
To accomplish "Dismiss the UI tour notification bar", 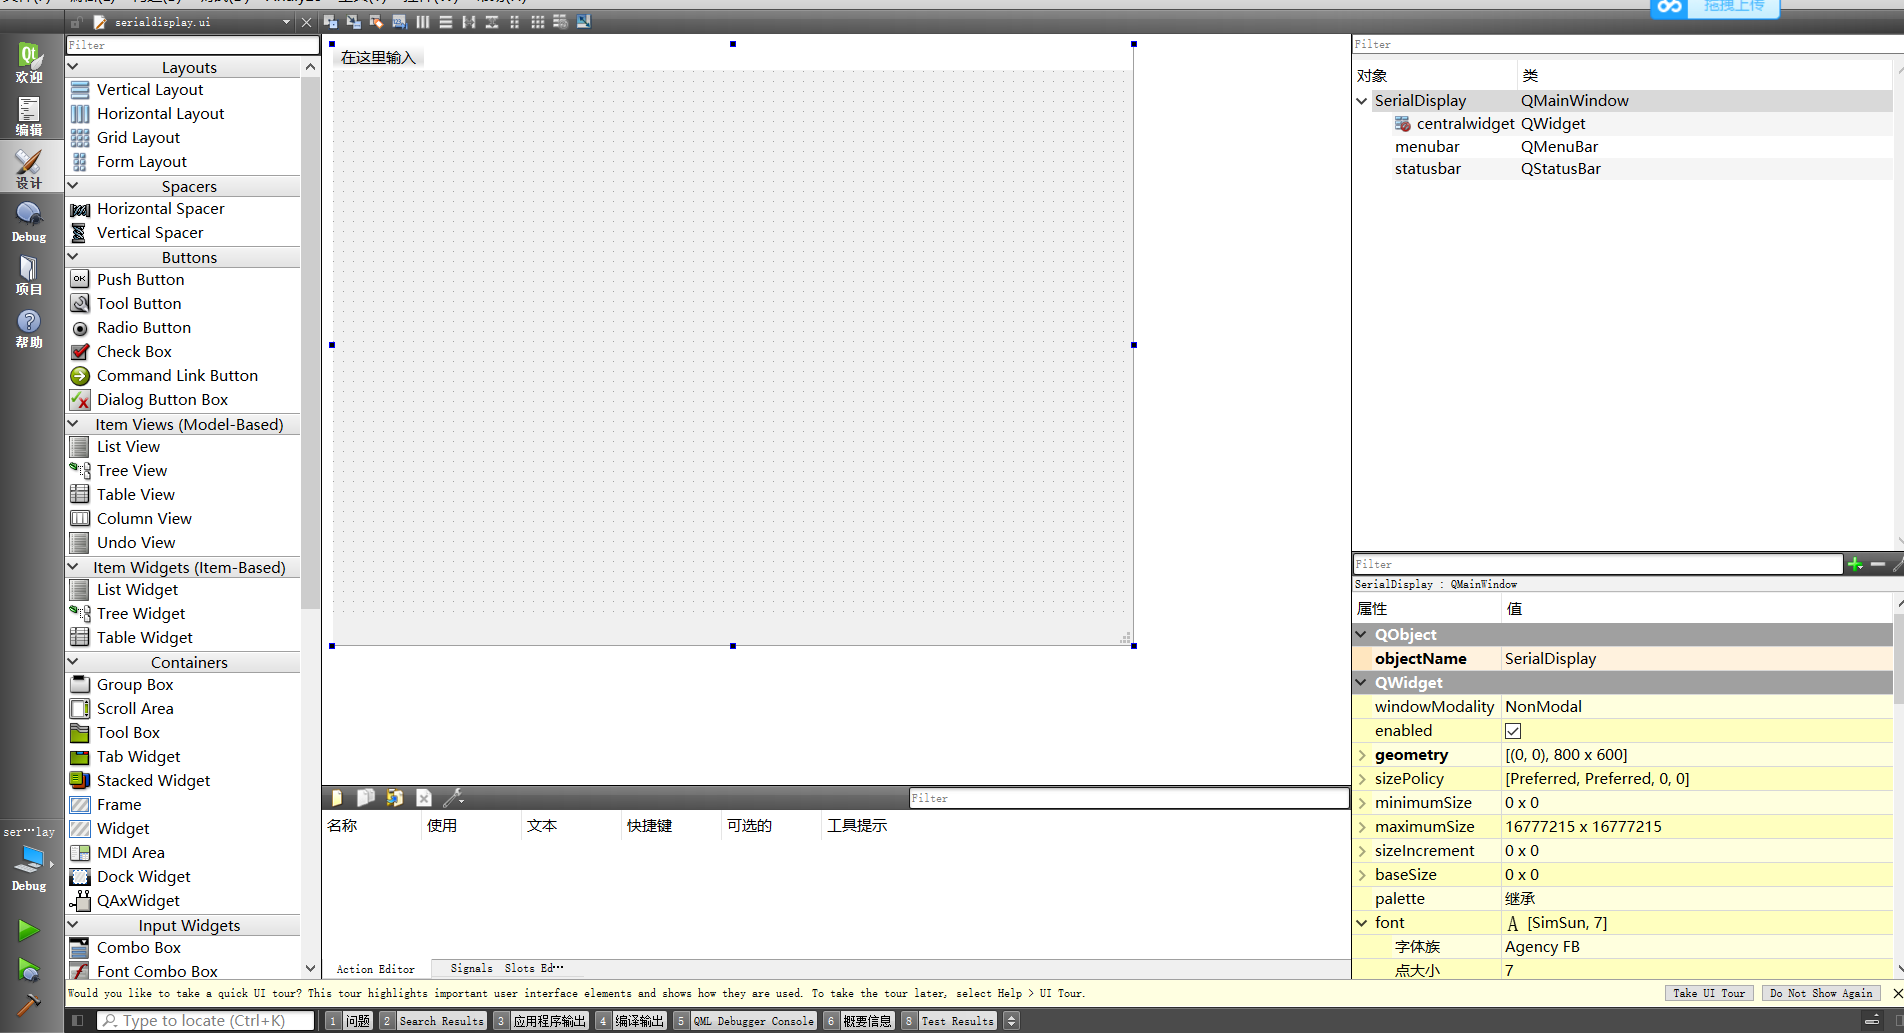I will pos(1897,993).
